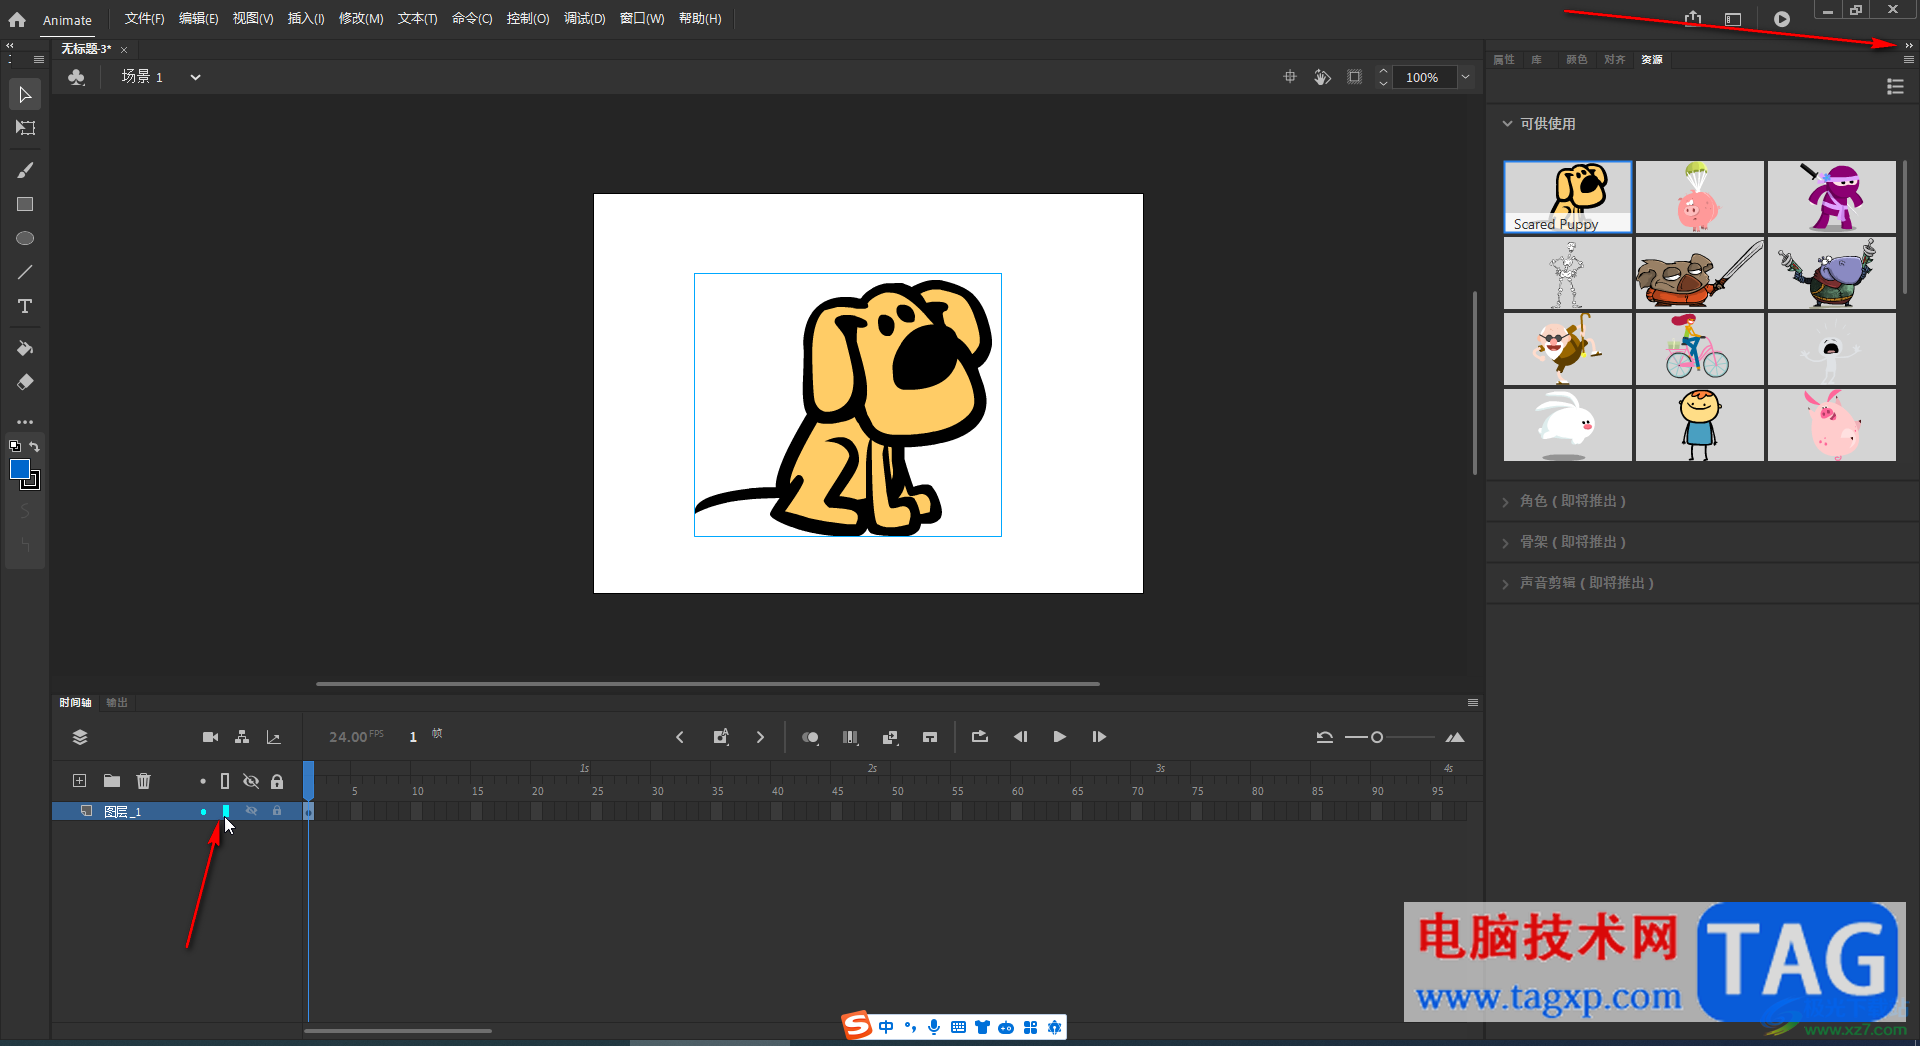The image size is (1920, 1046).
Task: Open the assets panel options menu
Action: coord(1909,60)
